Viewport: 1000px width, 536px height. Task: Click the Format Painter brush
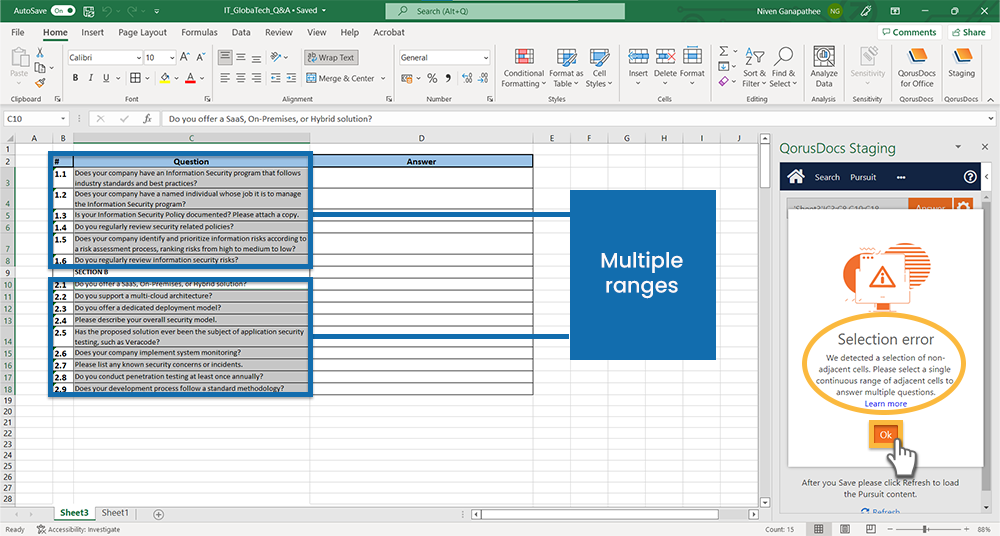[x=40, y=83]
